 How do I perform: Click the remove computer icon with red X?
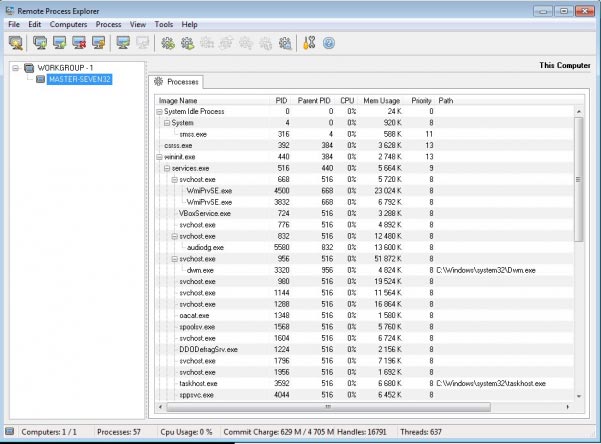click(79, 43)
